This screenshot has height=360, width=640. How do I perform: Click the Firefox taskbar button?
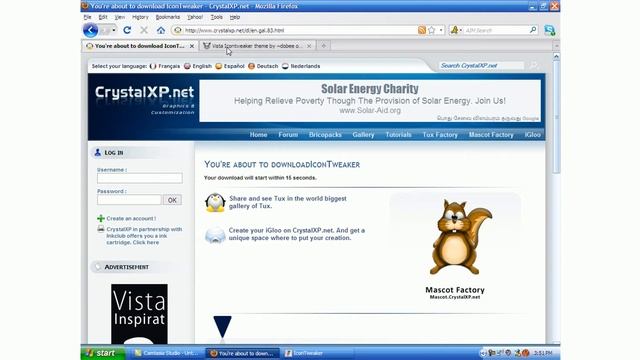coord(242,353)
